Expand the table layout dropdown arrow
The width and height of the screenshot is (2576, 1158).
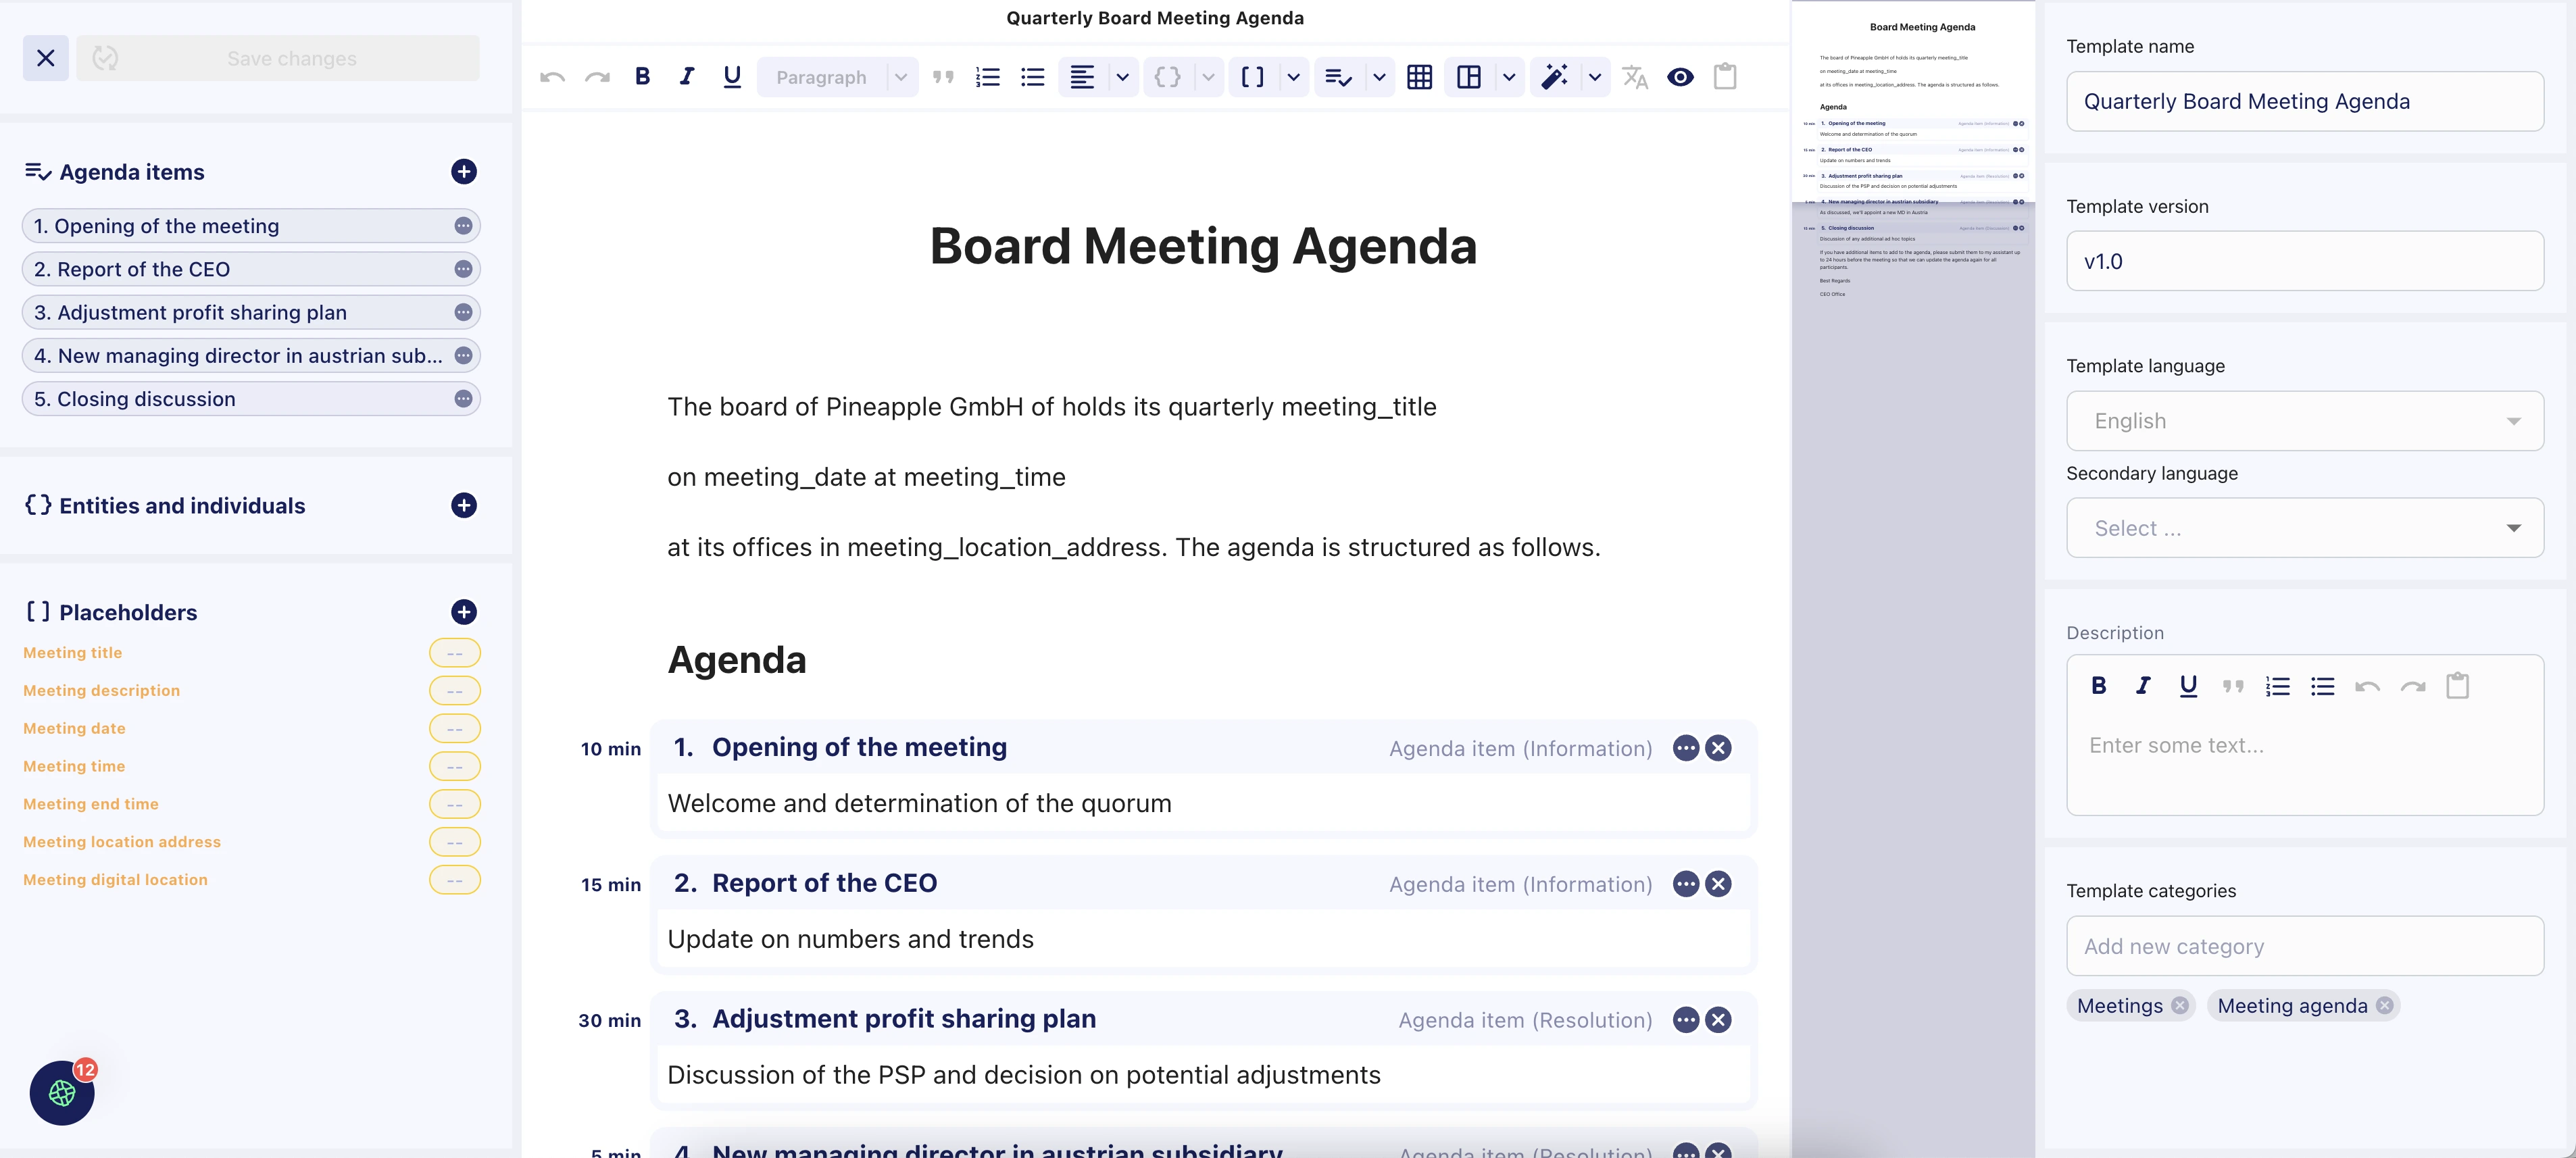tap(1509, 77)
